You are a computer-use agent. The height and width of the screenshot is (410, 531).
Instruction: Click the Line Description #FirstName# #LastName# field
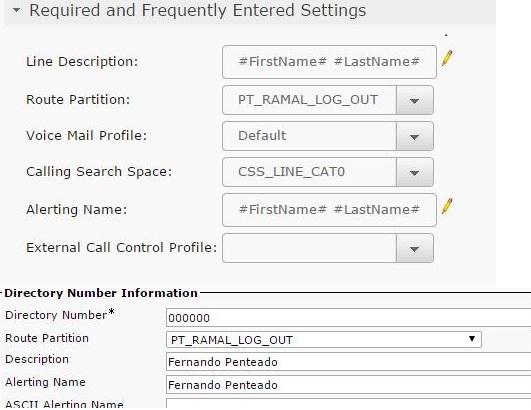coord(329,62)
